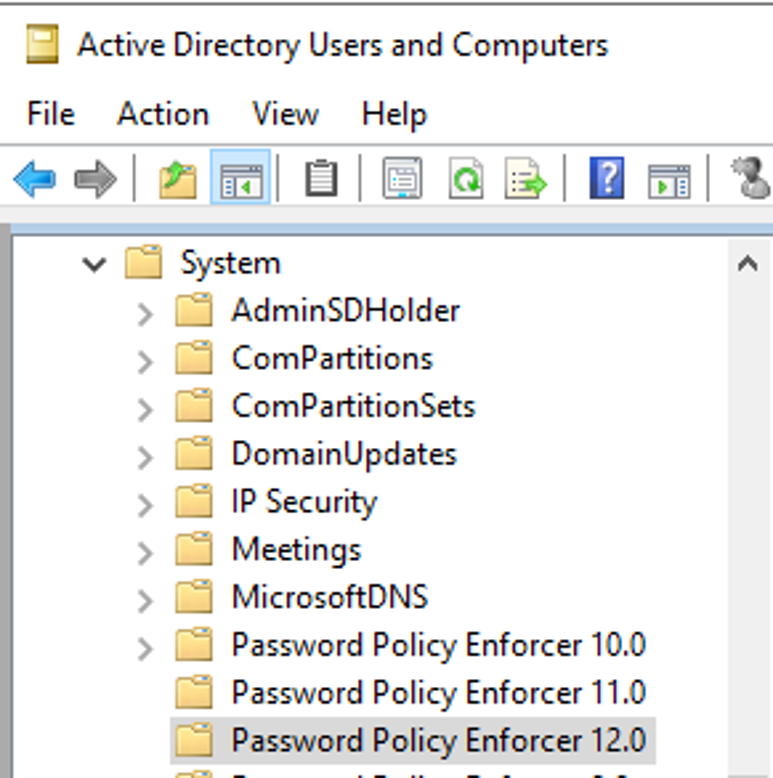Select the System tree label
The height and width of the screenshot is (778, 773).
point(231,263)
